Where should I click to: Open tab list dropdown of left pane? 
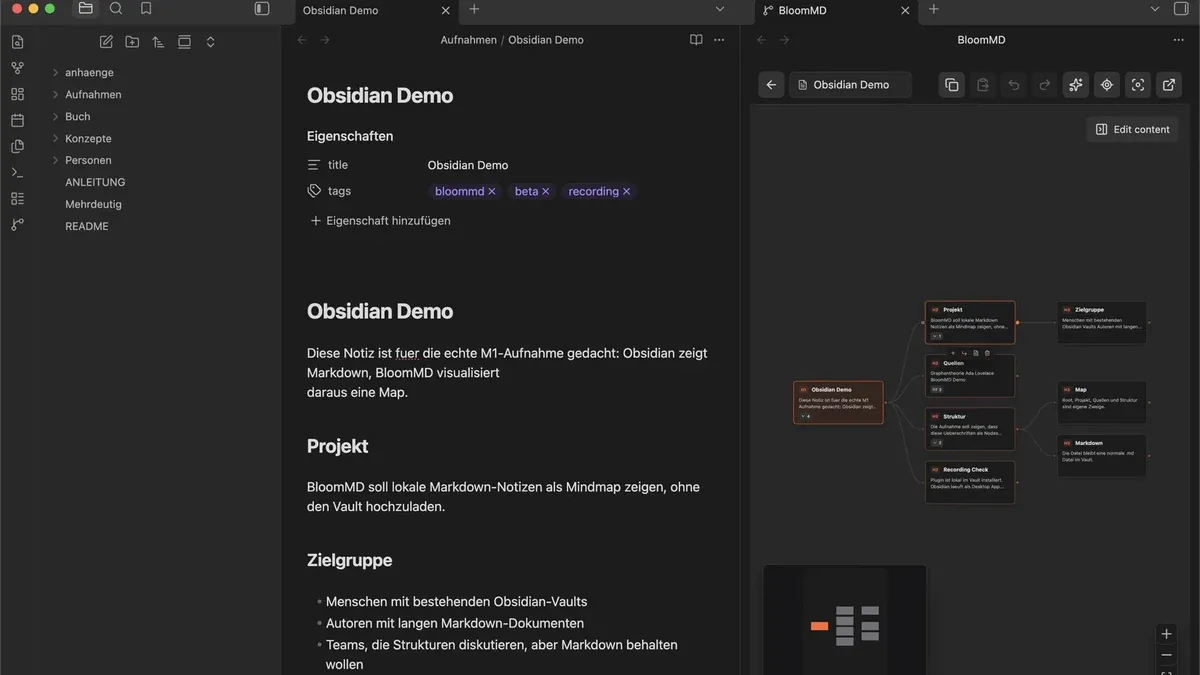coord(719,9)
